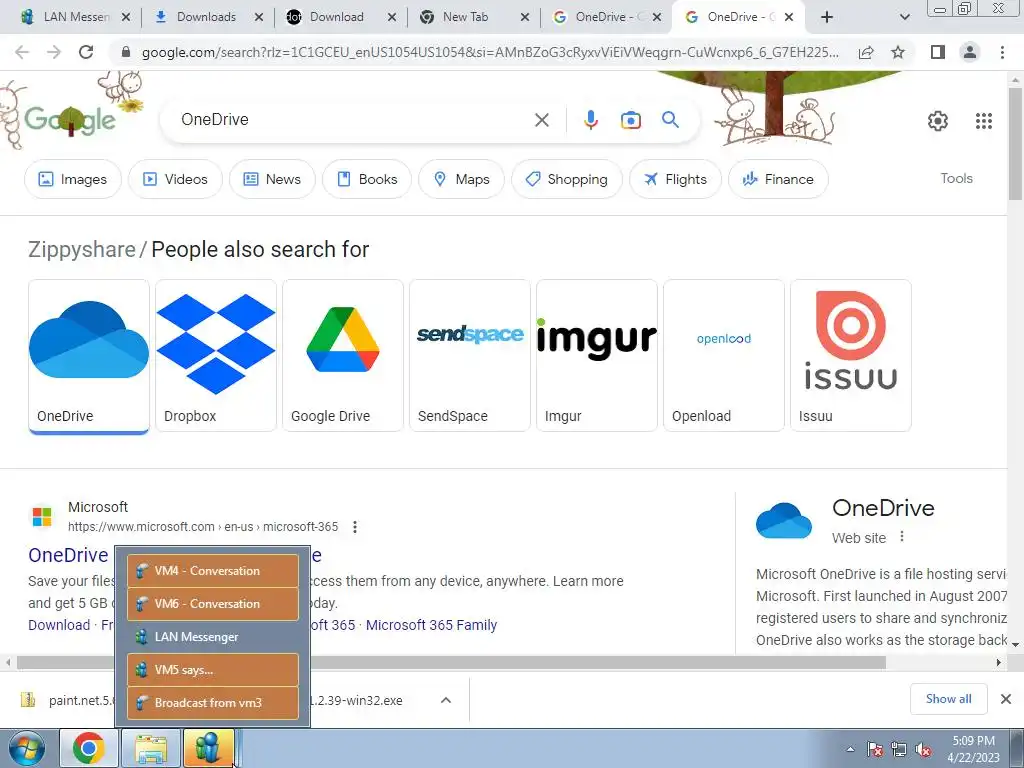Image resolution: width=1024 pixels, height=768 pixels.
Task: Open more options beside Web site label
Action: point(902,536)
